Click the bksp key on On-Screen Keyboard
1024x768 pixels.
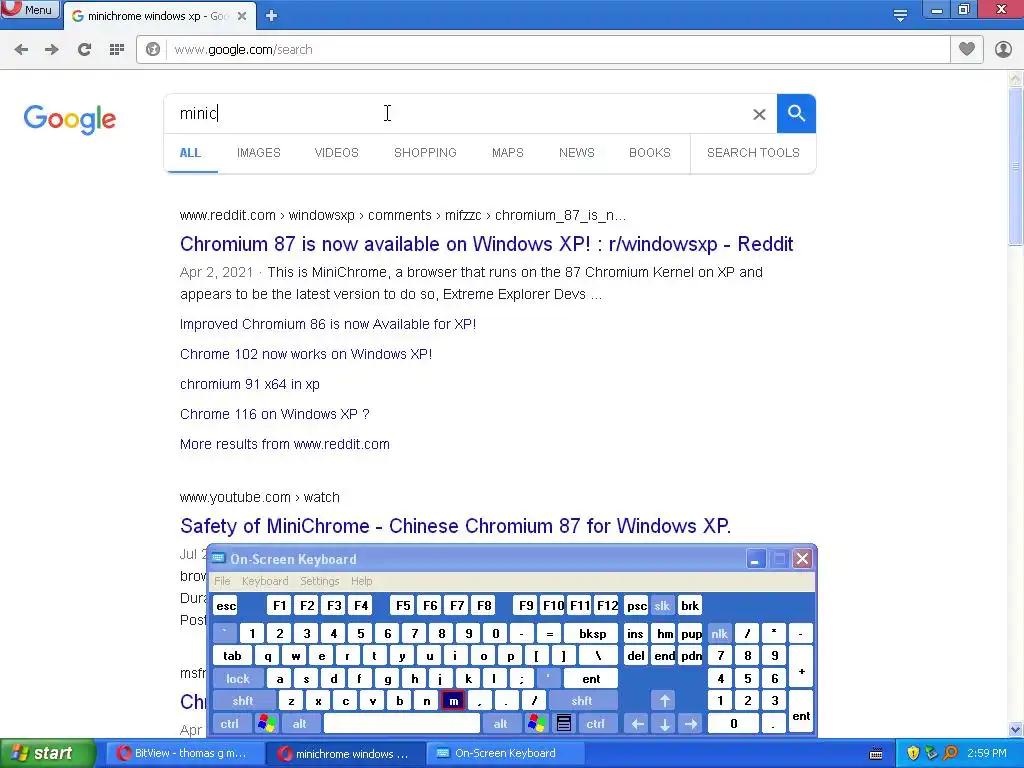tap(592, 633)
